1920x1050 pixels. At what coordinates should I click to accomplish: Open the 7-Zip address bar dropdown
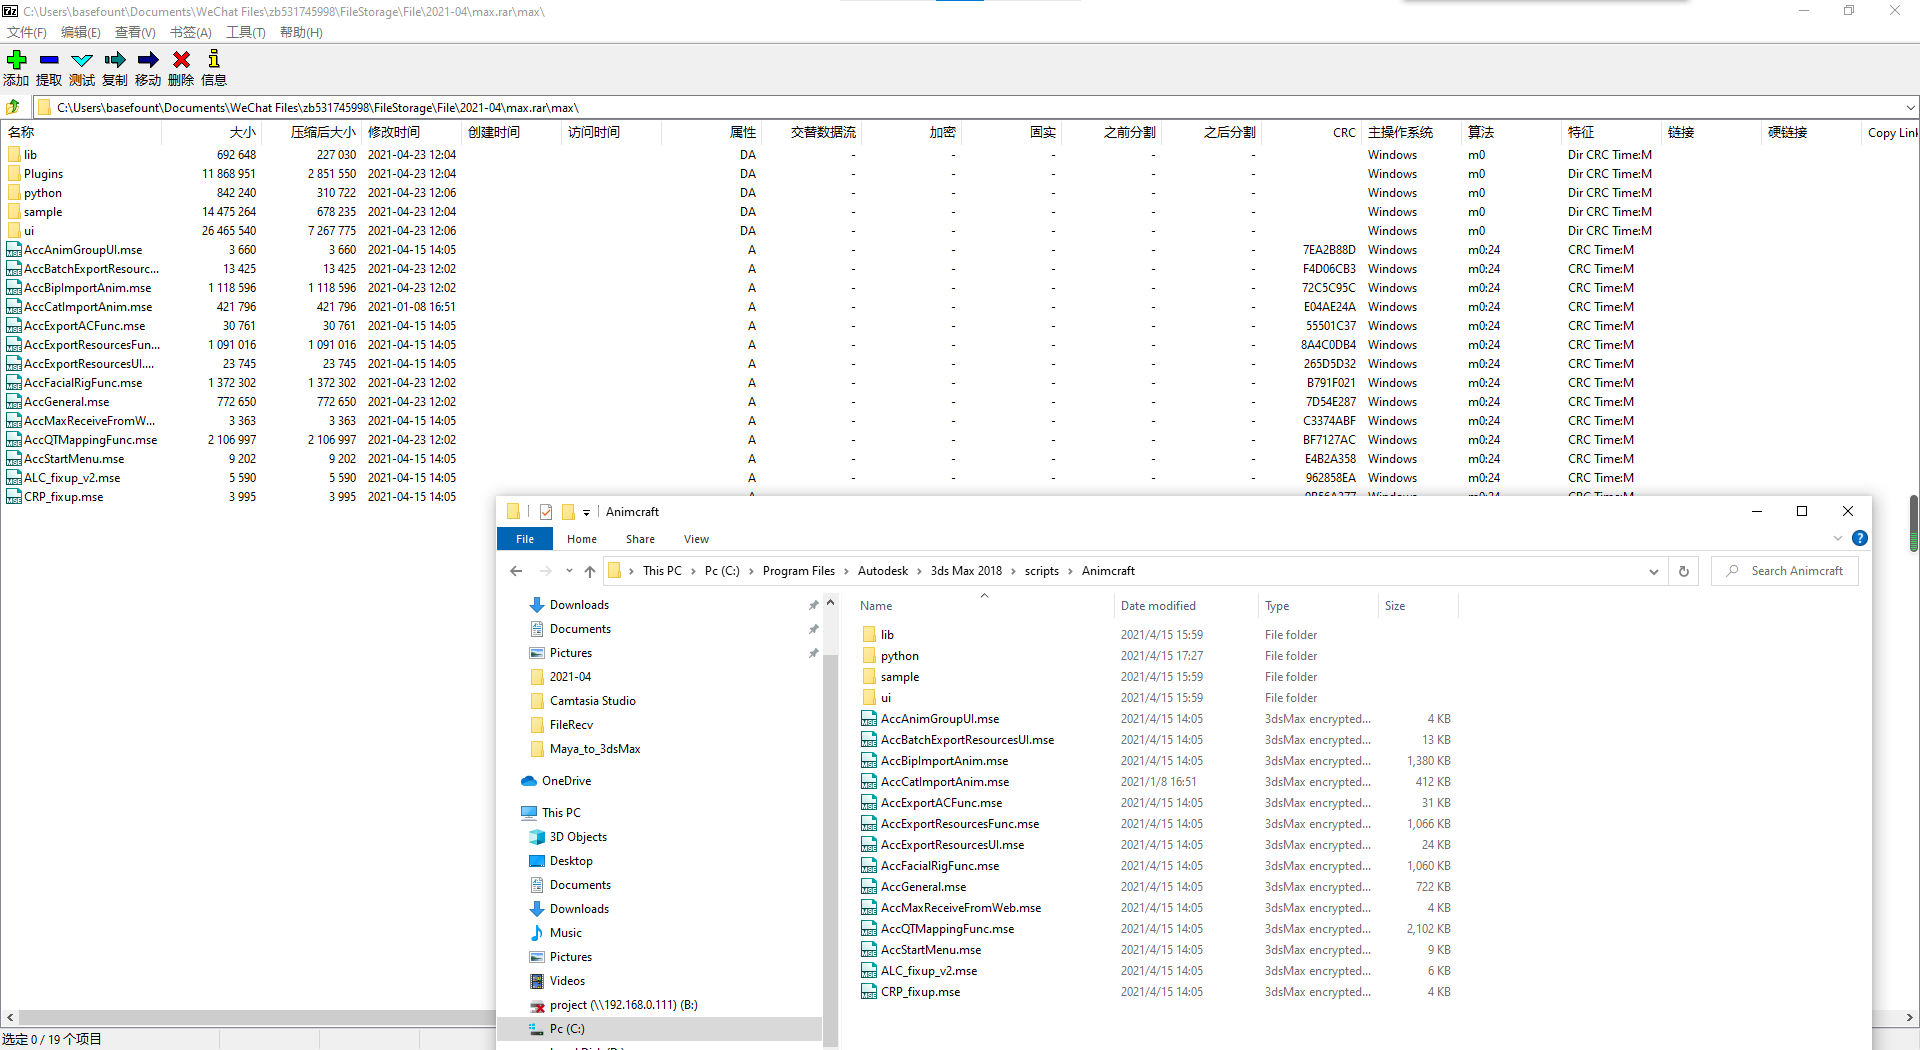pyautogui.click(x=1910, y=107)
